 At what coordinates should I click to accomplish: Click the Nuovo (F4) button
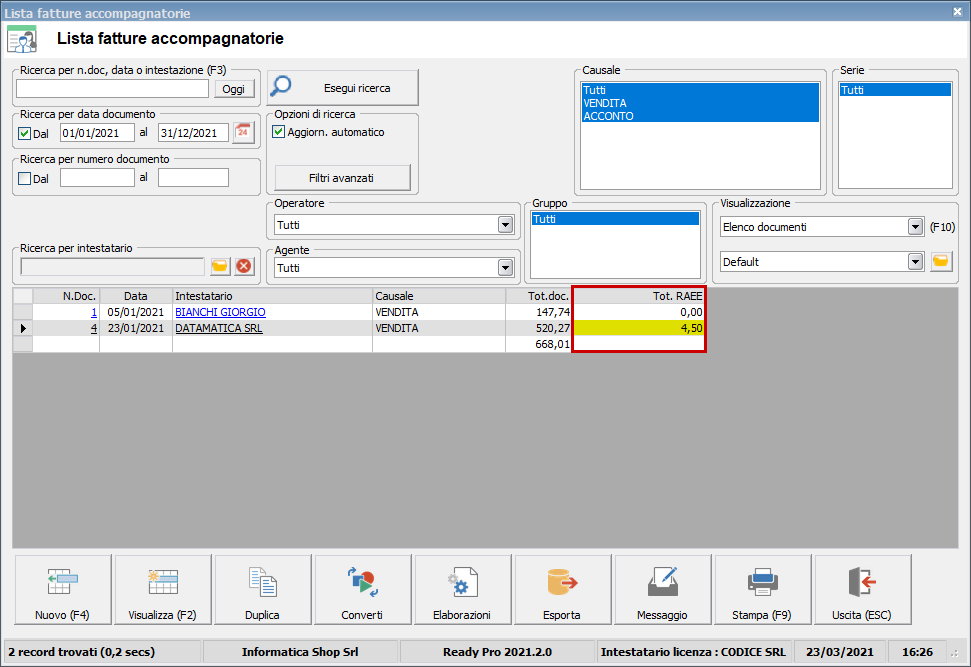tap(63, 590)
